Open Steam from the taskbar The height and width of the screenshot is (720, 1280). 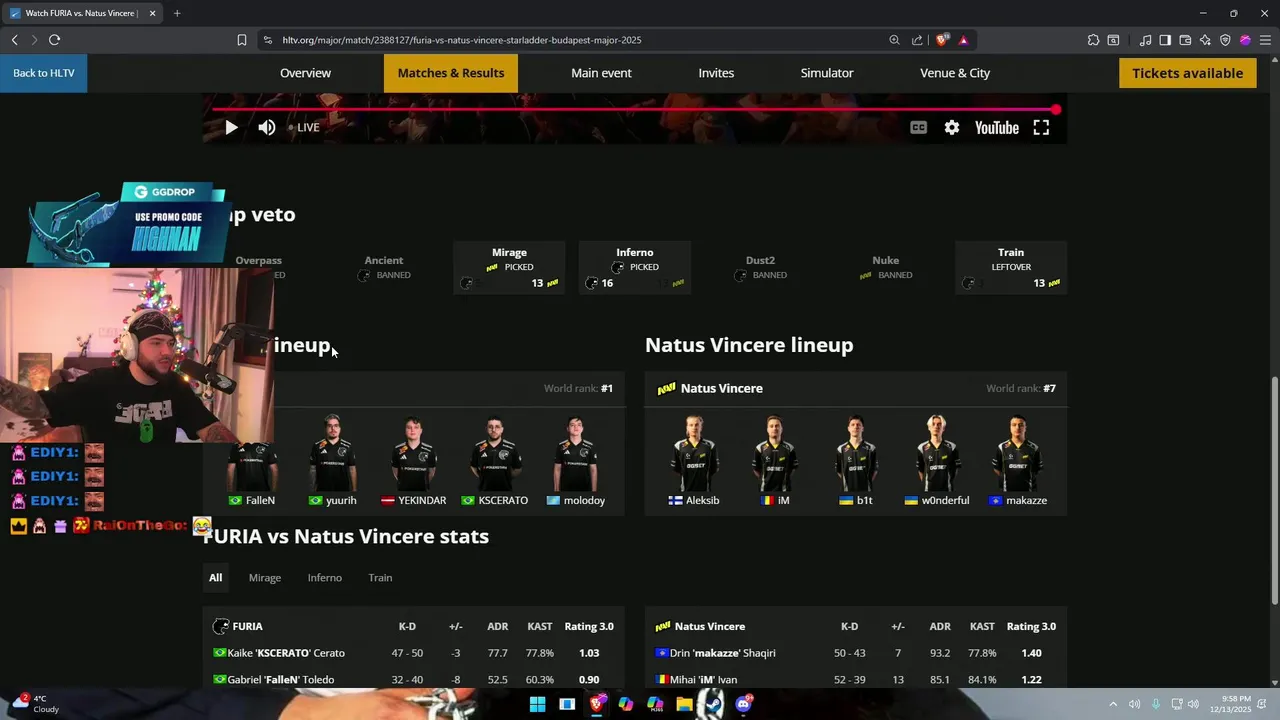click(x=713, y=704)
